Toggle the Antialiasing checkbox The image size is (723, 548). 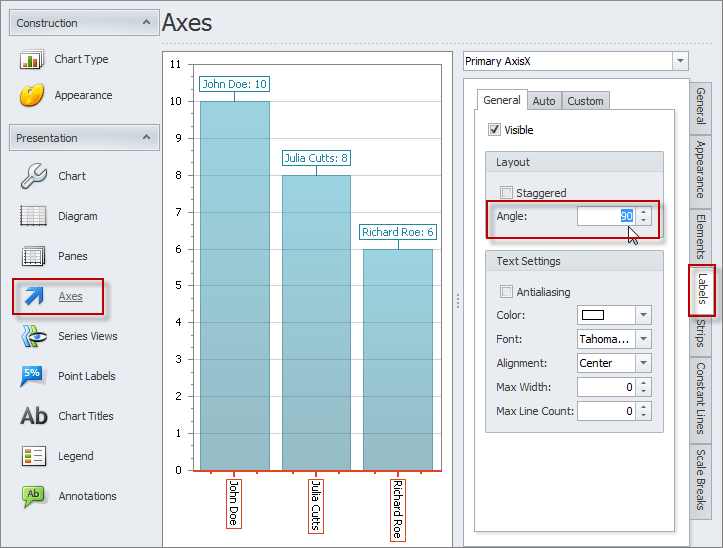(507, 292)
